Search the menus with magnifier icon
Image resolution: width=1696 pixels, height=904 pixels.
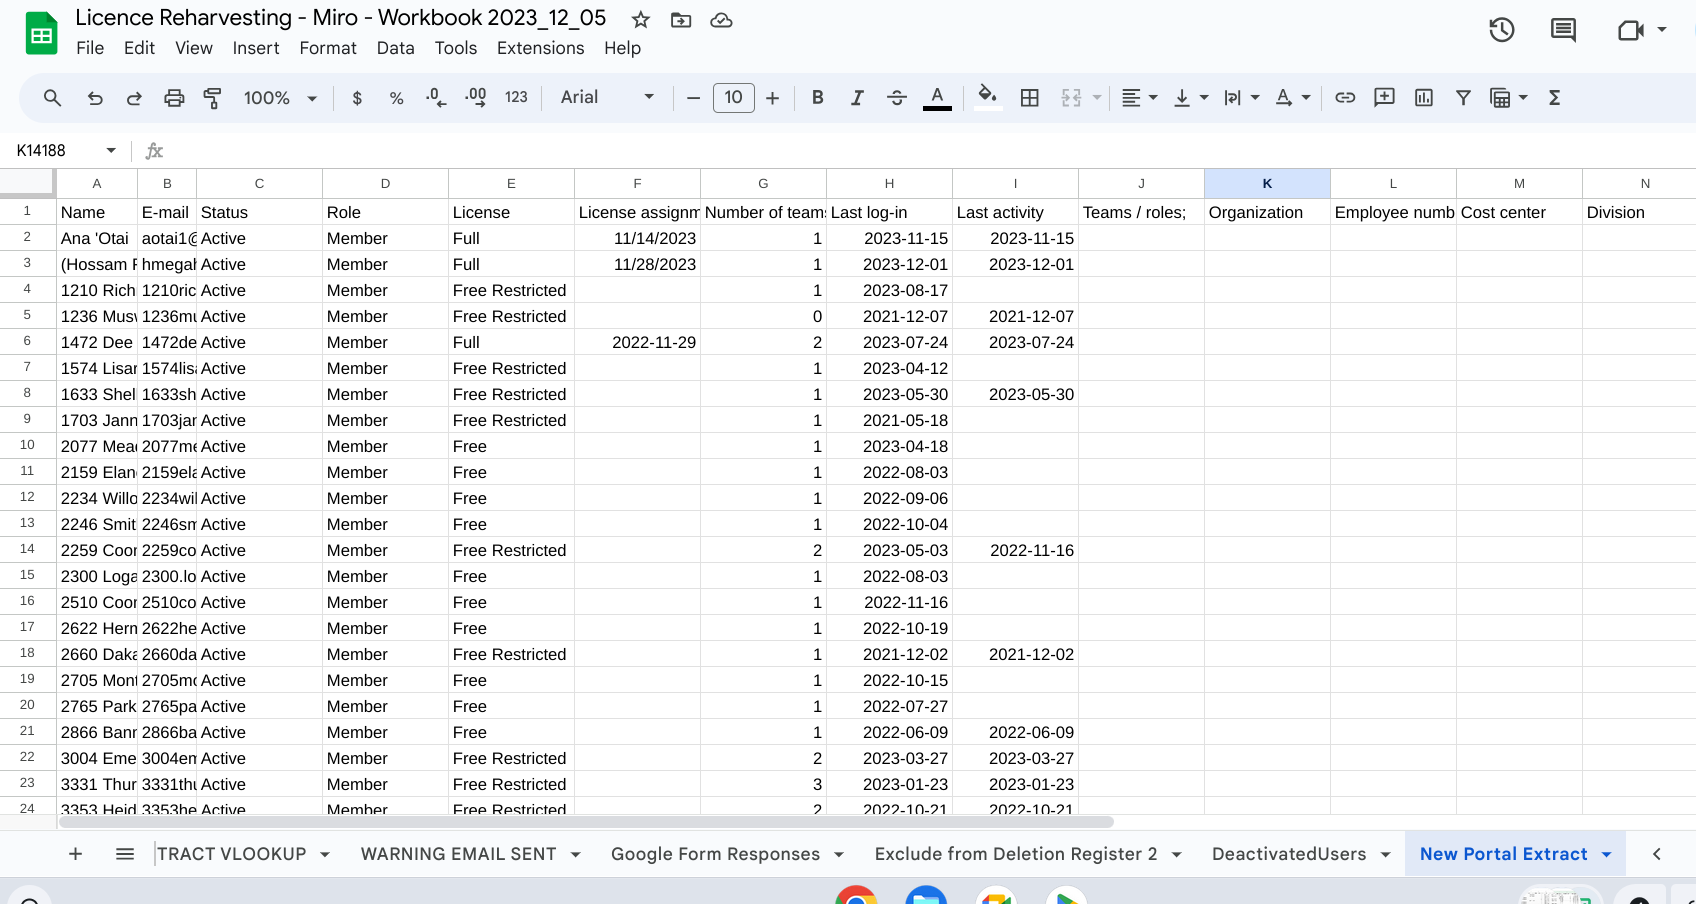click(53, 98)
